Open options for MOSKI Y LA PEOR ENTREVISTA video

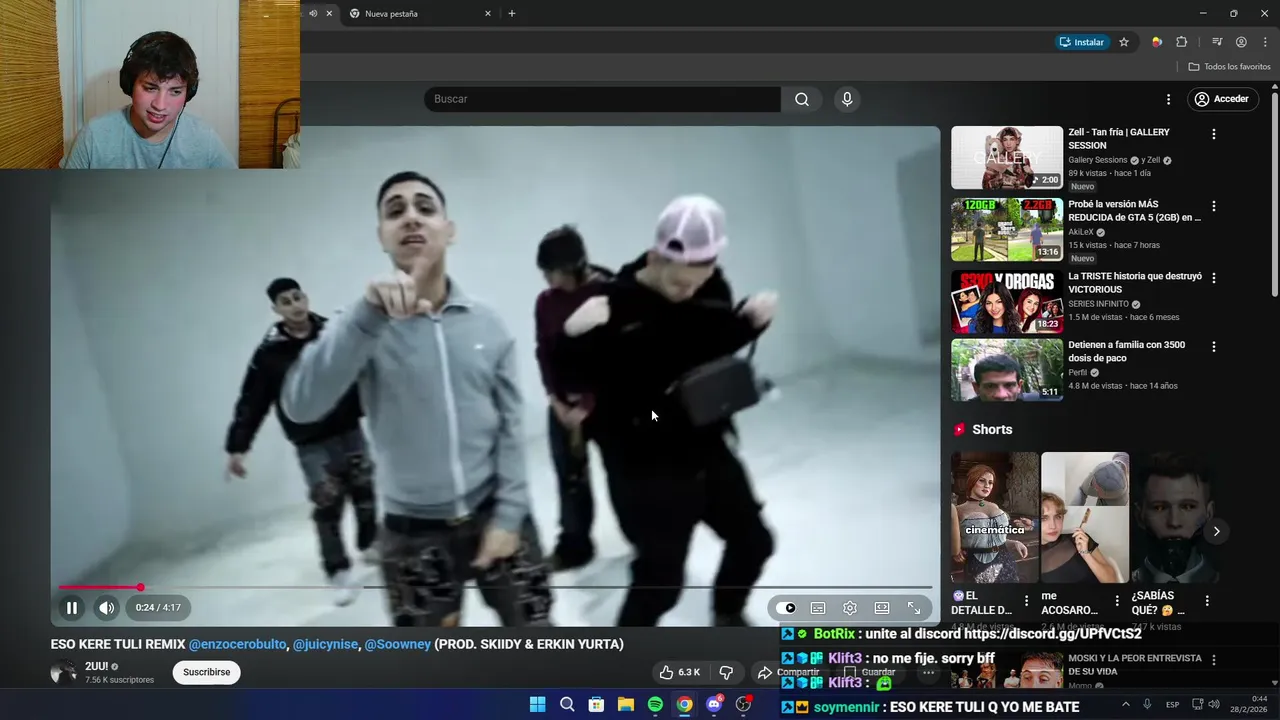point(1214,660)
